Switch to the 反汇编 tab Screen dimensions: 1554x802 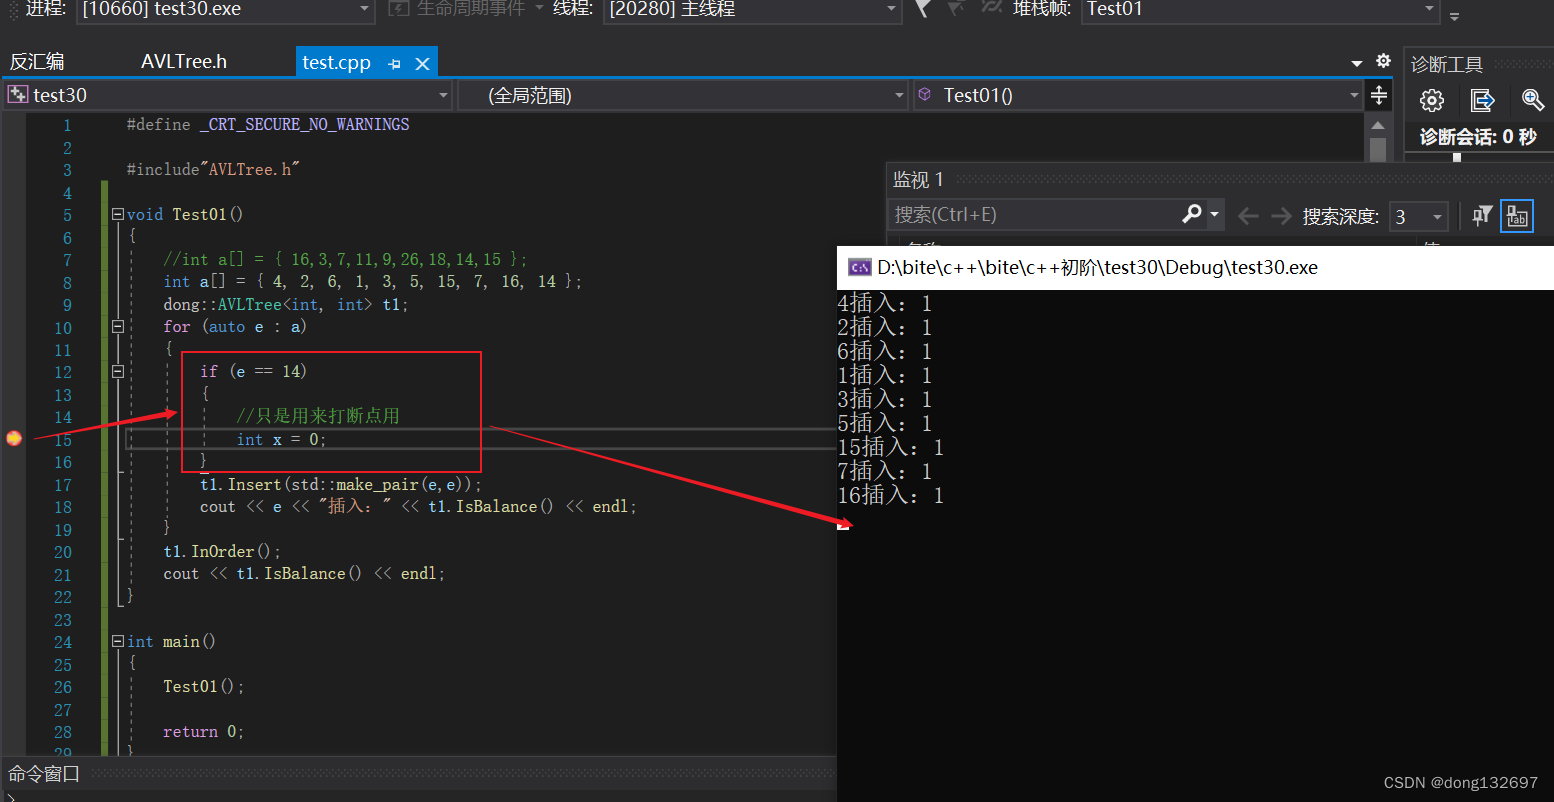[x=37, y=62]
